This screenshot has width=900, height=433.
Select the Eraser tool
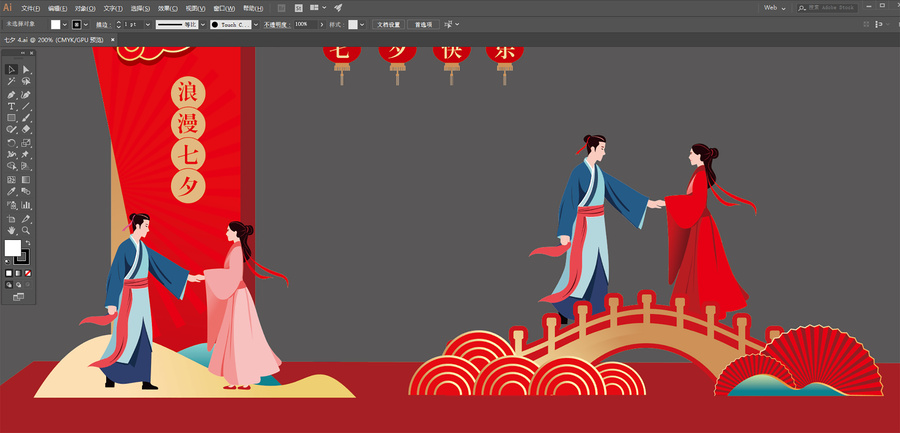click(x=26, y=130)
